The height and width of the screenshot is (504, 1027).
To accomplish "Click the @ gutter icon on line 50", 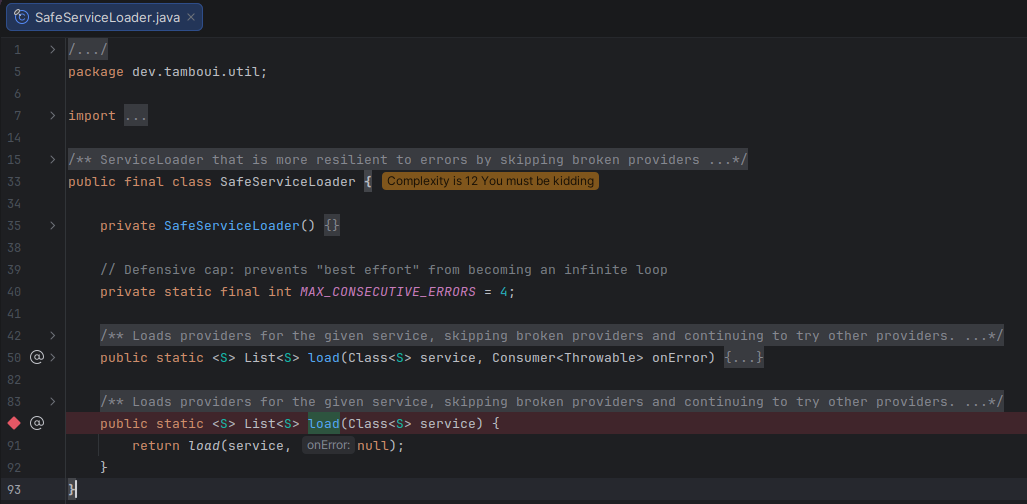I will [37, 357].
